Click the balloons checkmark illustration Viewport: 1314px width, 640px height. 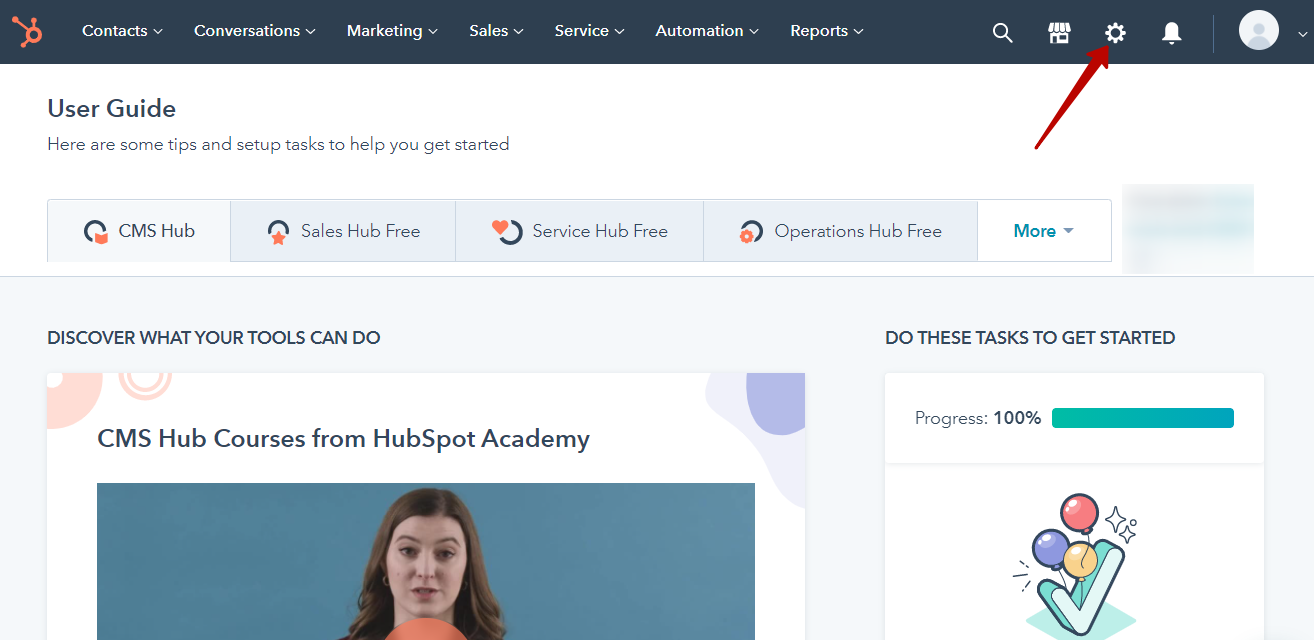[x=1075, y=566]
